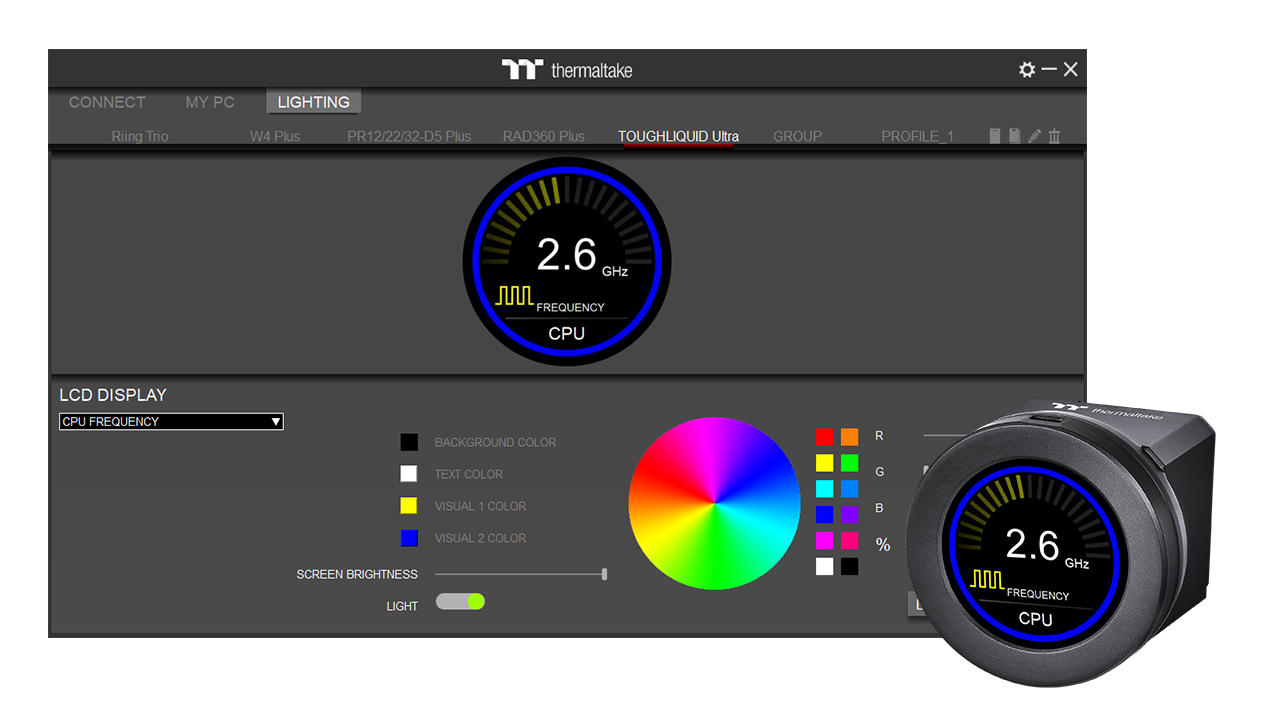Select the light blue preset color
The height and width of the screenshot is (720, 1280).
849,488
